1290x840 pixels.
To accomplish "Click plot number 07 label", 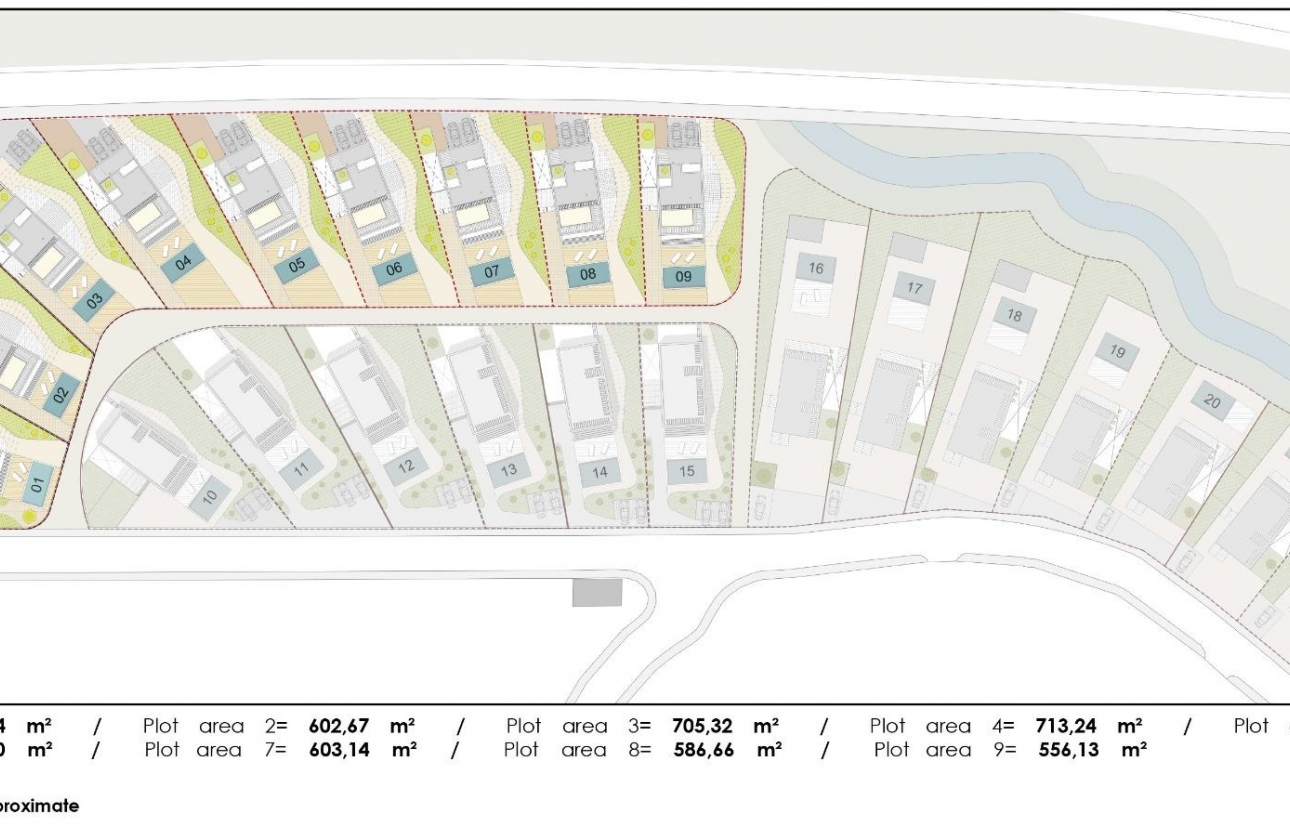I will pyautogui.click(x=492, y=271).
